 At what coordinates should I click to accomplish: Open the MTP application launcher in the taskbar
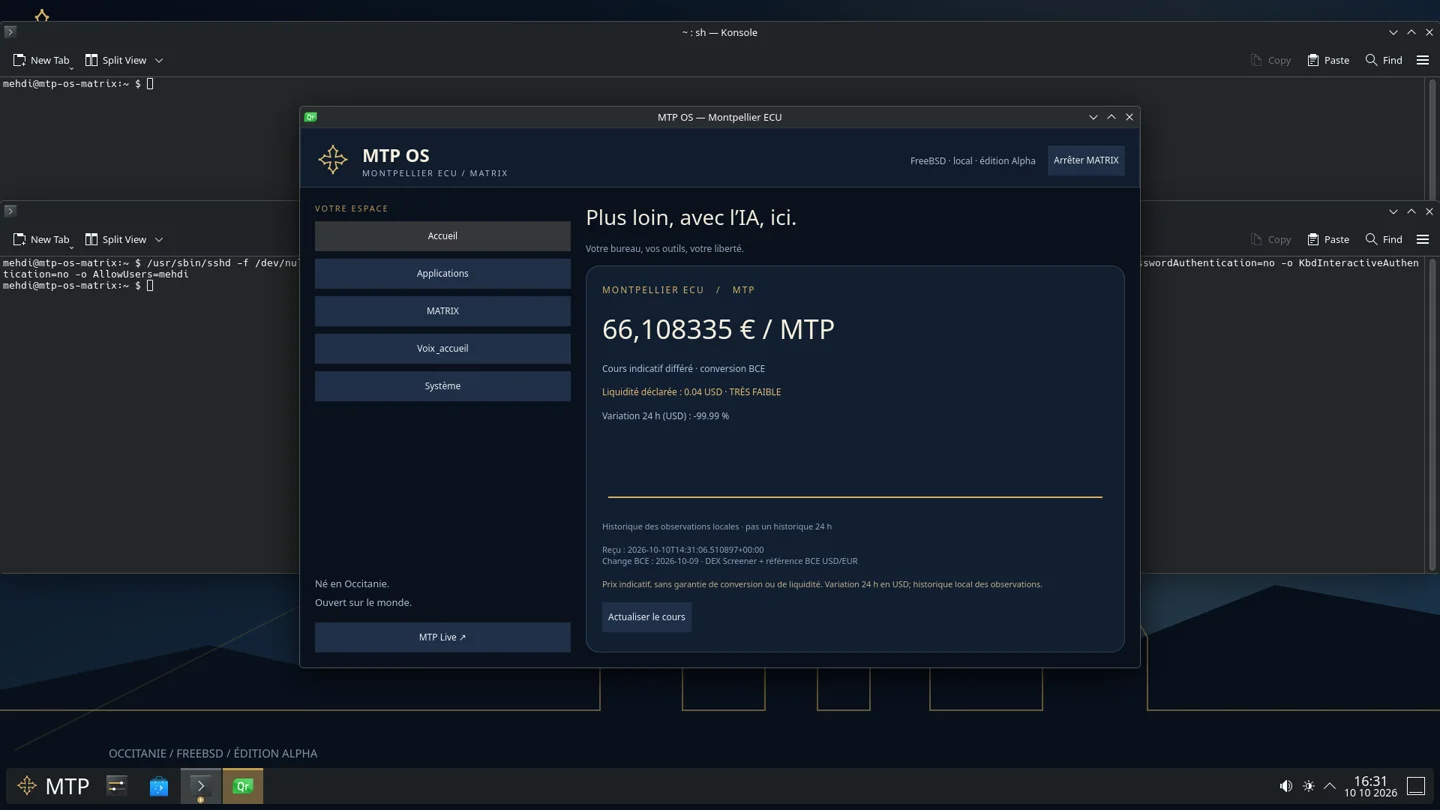point(54,786)
